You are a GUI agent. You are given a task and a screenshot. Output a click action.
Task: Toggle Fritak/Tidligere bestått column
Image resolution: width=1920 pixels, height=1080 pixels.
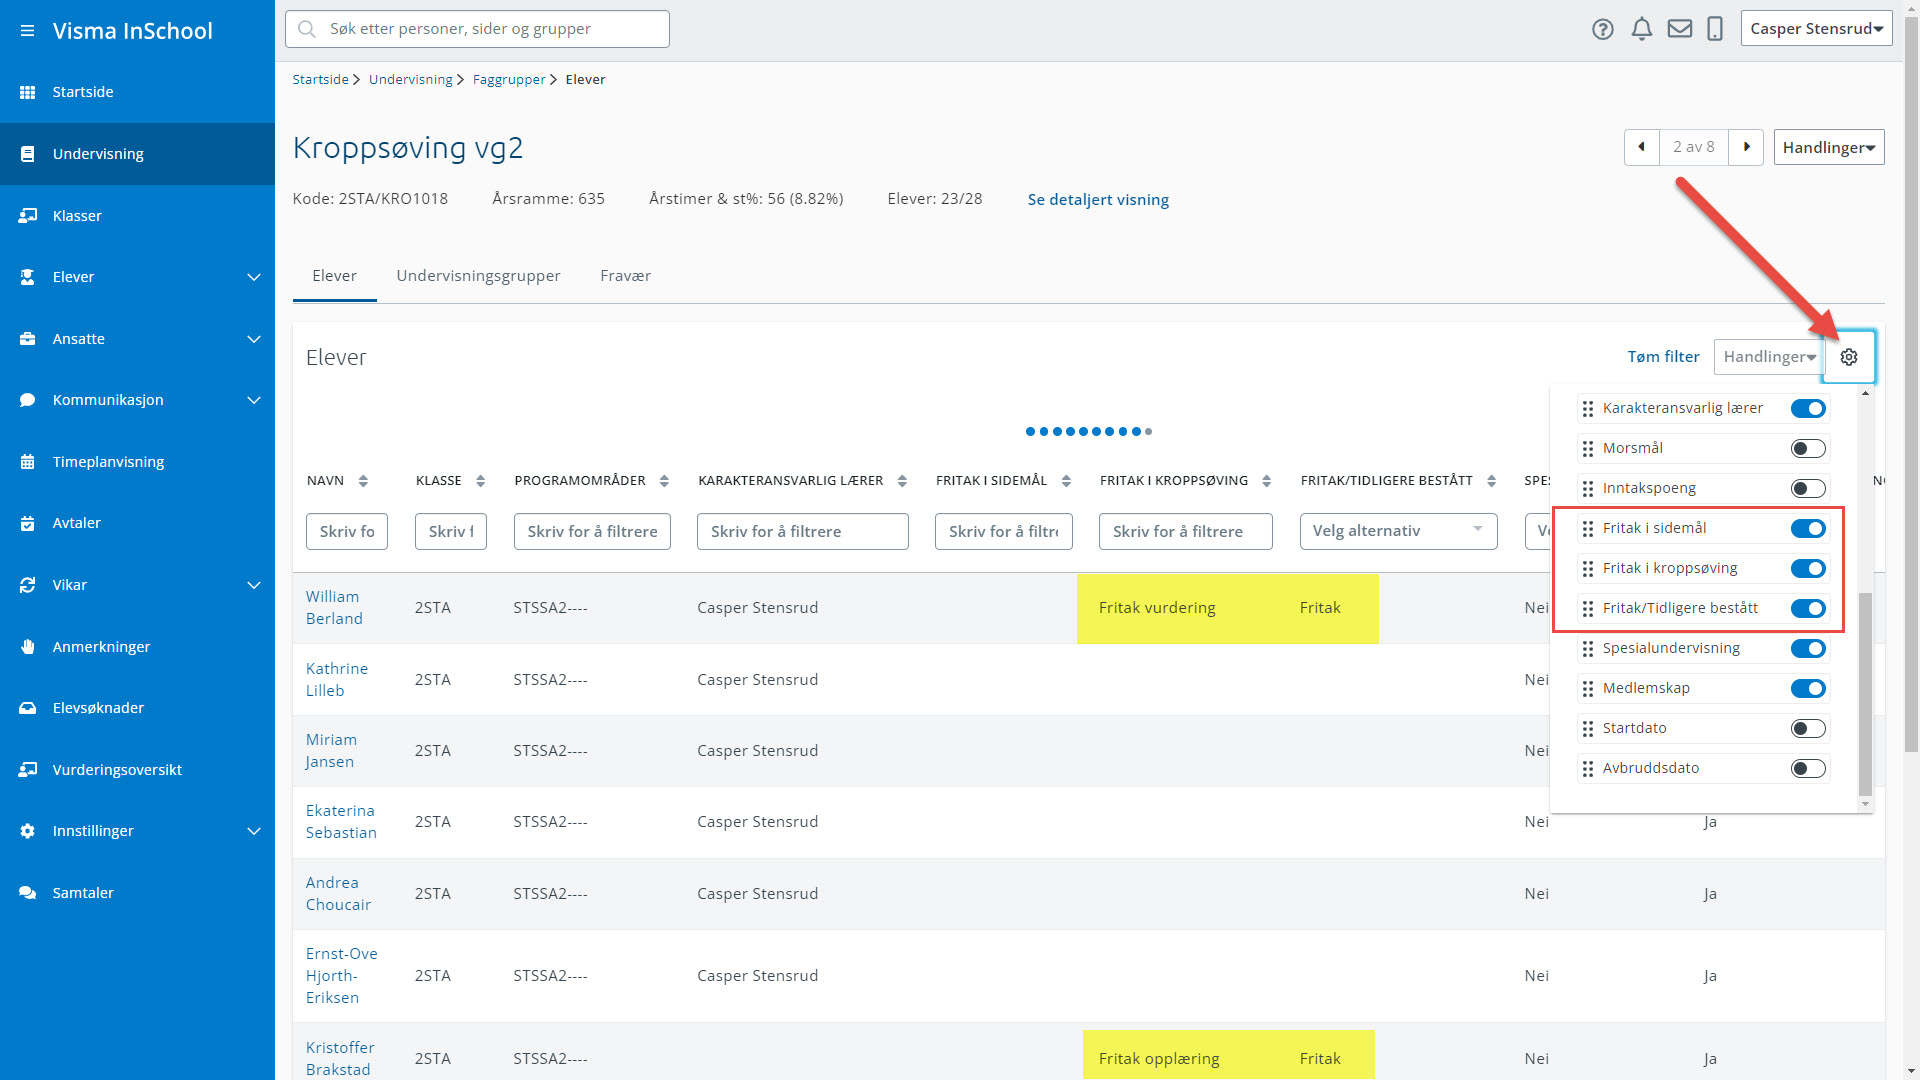coord(1808,609)
